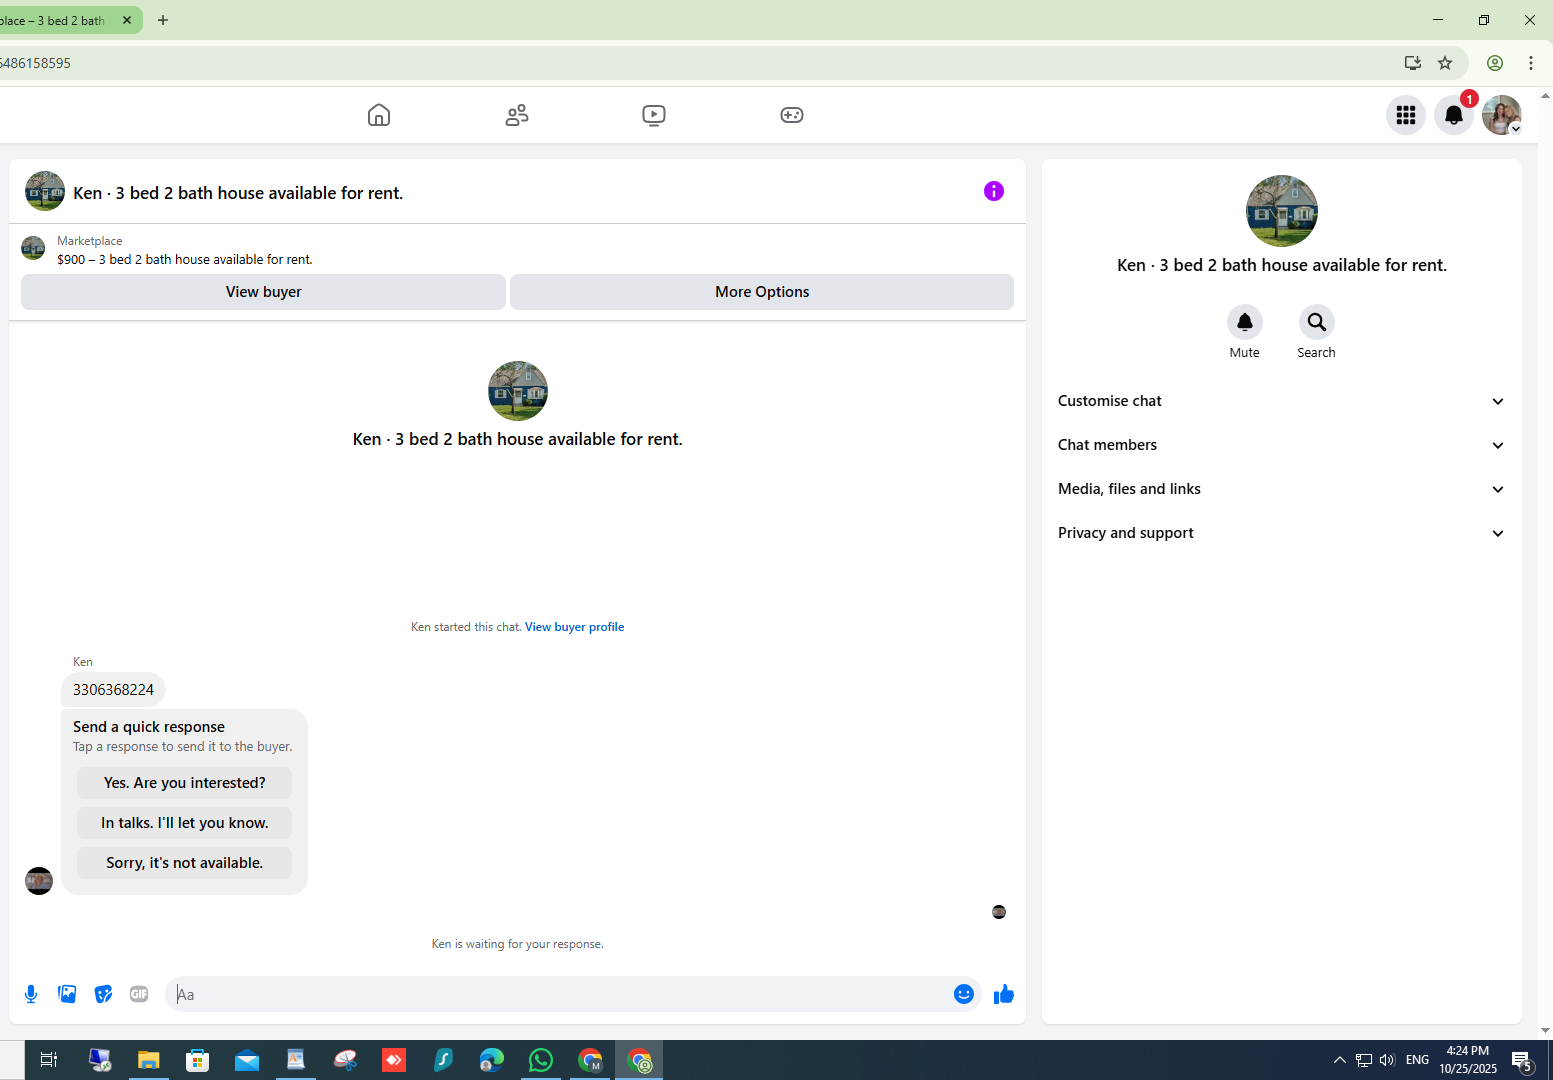This screenshot has width=1553, height=1080.
Task: Expand the Chat members section
Action: click(x=1282, y=445)
